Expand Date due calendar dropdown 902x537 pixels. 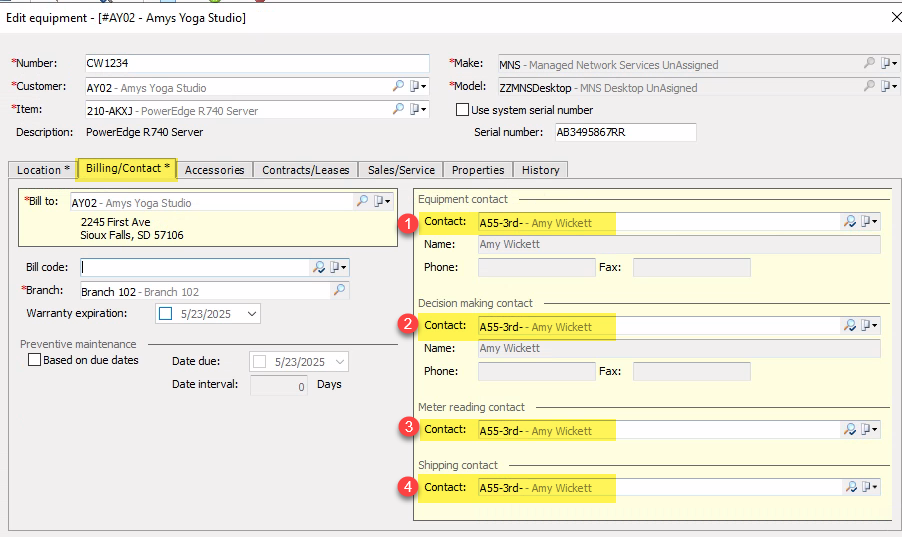(340, 361)
